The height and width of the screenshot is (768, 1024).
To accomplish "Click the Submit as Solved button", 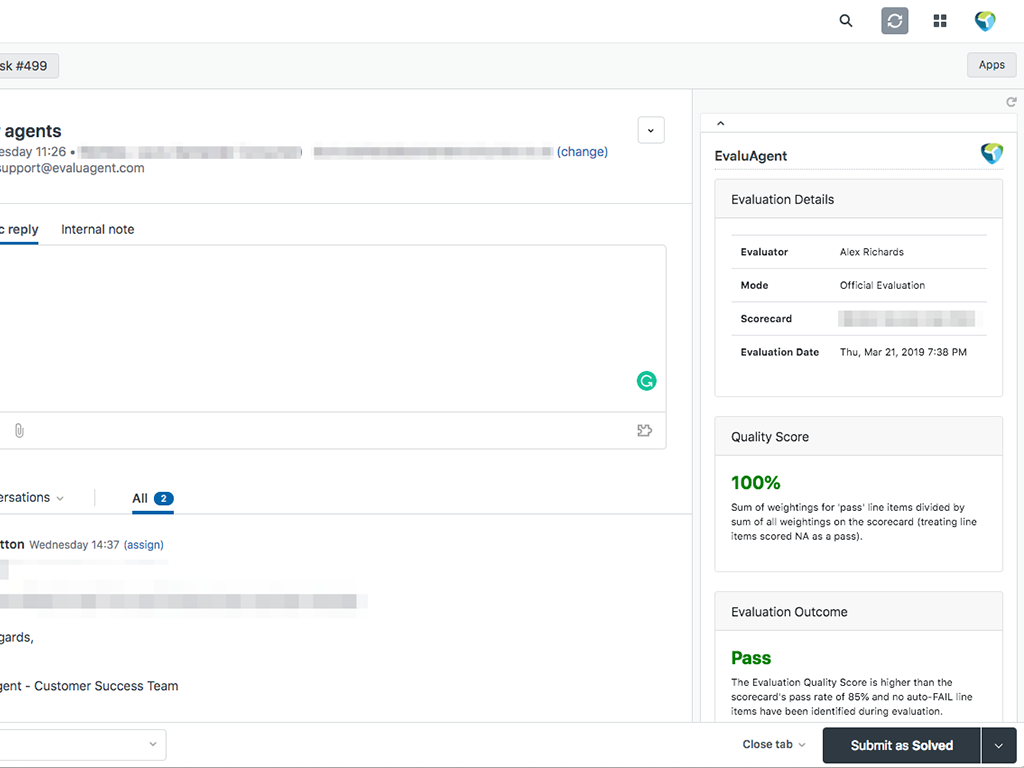I will point(901,746).
